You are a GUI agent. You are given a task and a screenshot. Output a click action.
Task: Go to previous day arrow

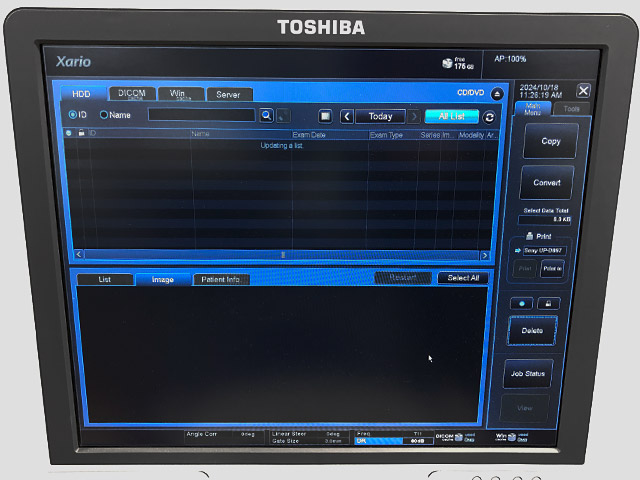click(347, 117)
